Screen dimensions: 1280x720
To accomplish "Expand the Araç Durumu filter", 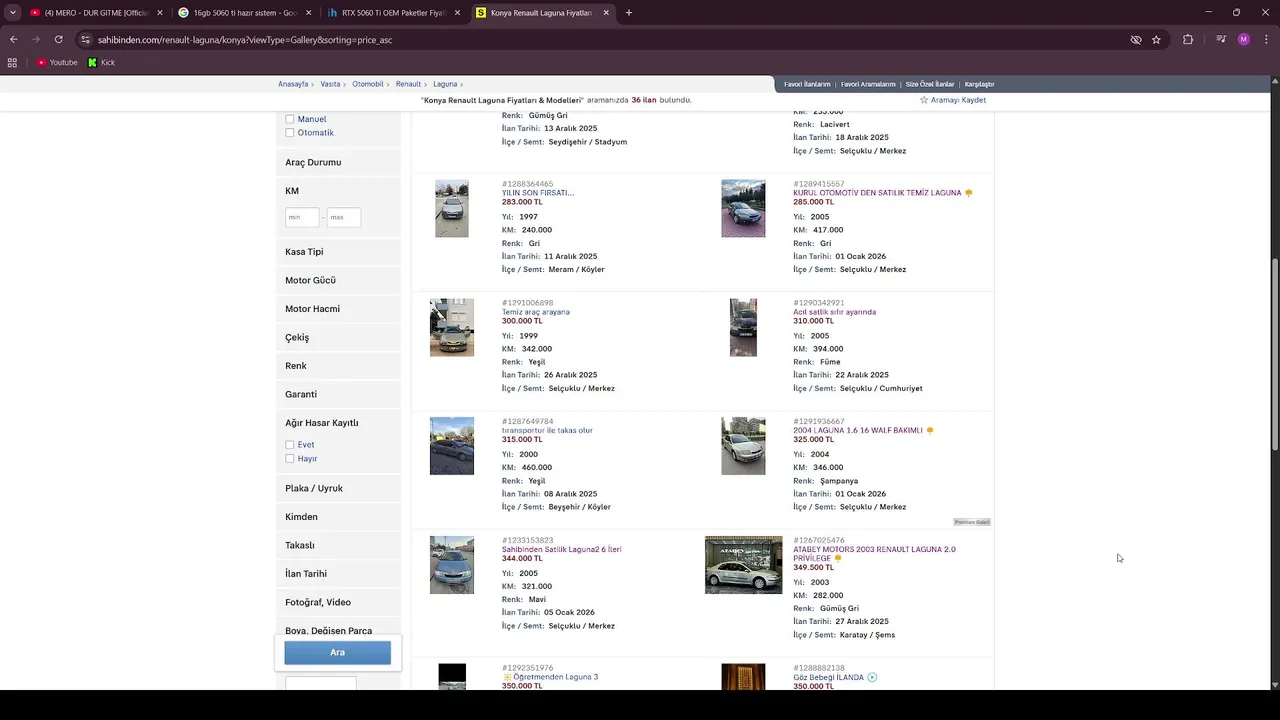I will tap(338, 162).
